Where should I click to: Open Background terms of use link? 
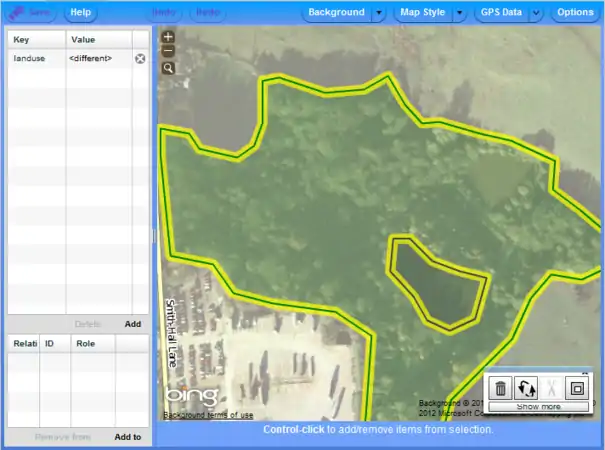[208, 415]
